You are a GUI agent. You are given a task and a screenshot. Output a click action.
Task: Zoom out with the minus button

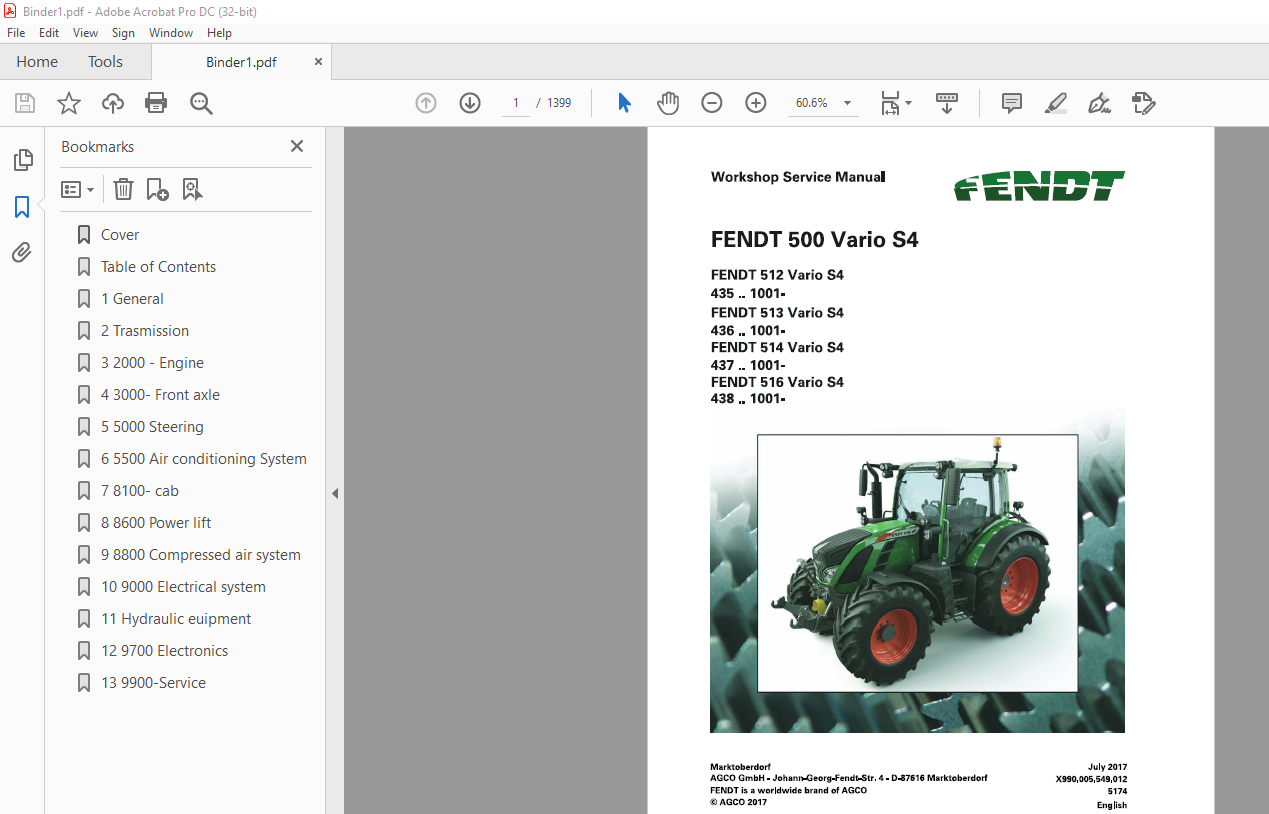[712, 103]
